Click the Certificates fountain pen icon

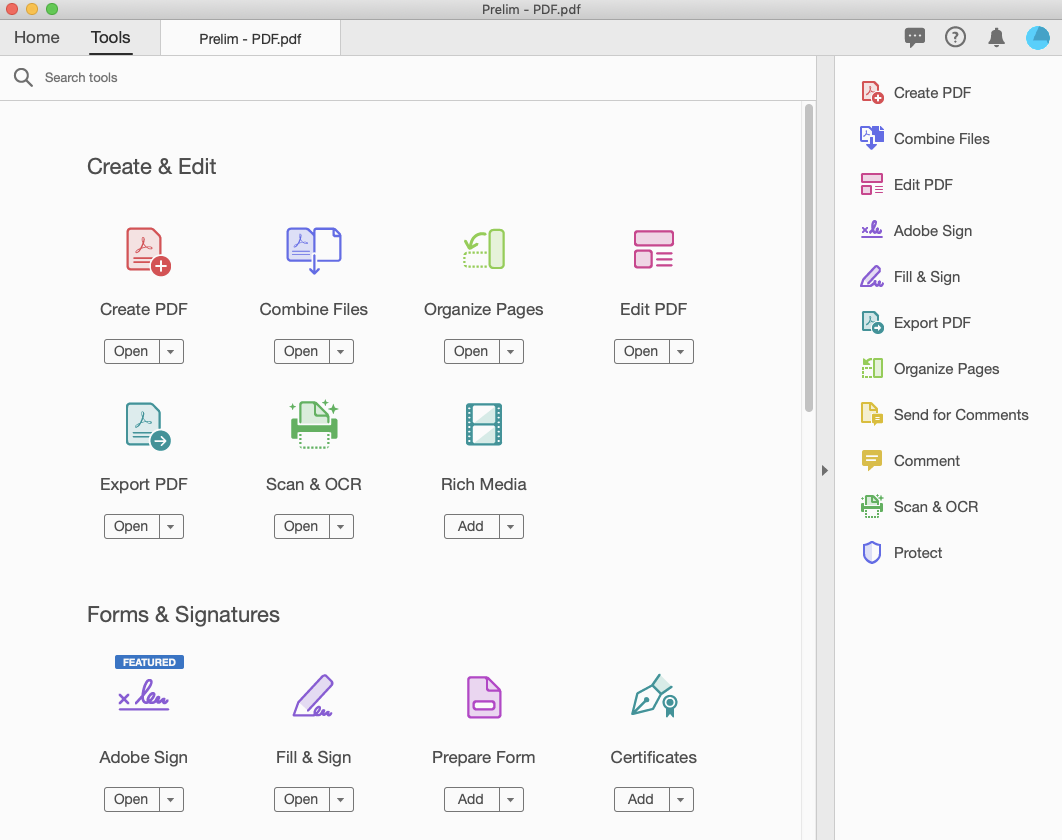click(x=654, y=696)
